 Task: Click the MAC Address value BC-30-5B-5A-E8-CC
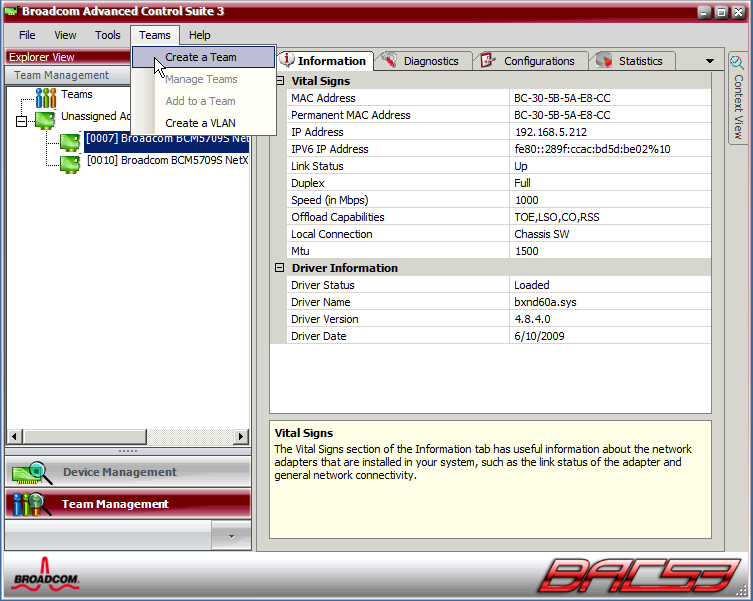[562, 98]
